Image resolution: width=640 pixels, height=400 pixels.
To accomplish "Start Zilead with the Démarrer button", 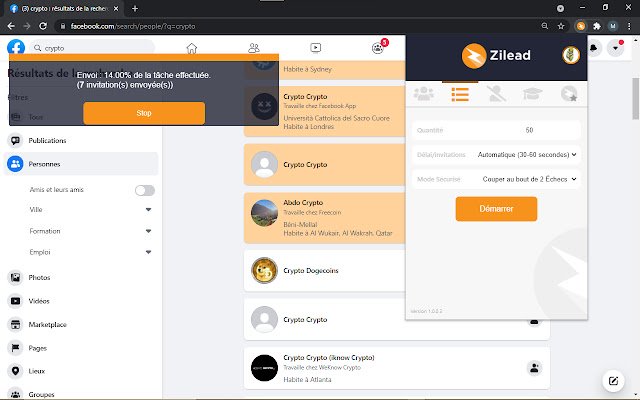I will pyautogui.click(x=496, y=209).
